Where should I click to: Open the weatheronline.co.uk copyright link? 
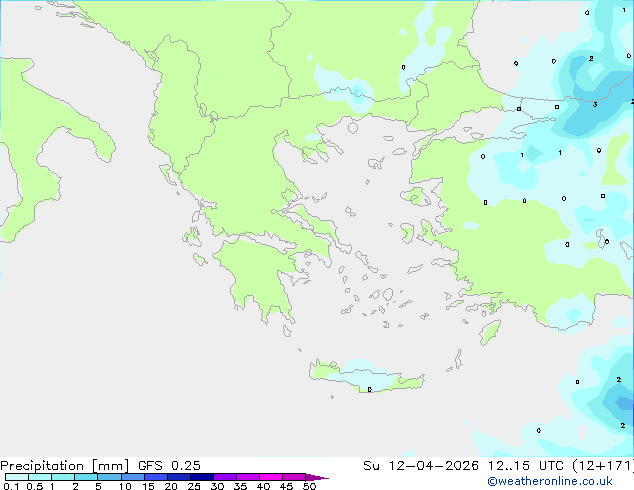[550, 481]
